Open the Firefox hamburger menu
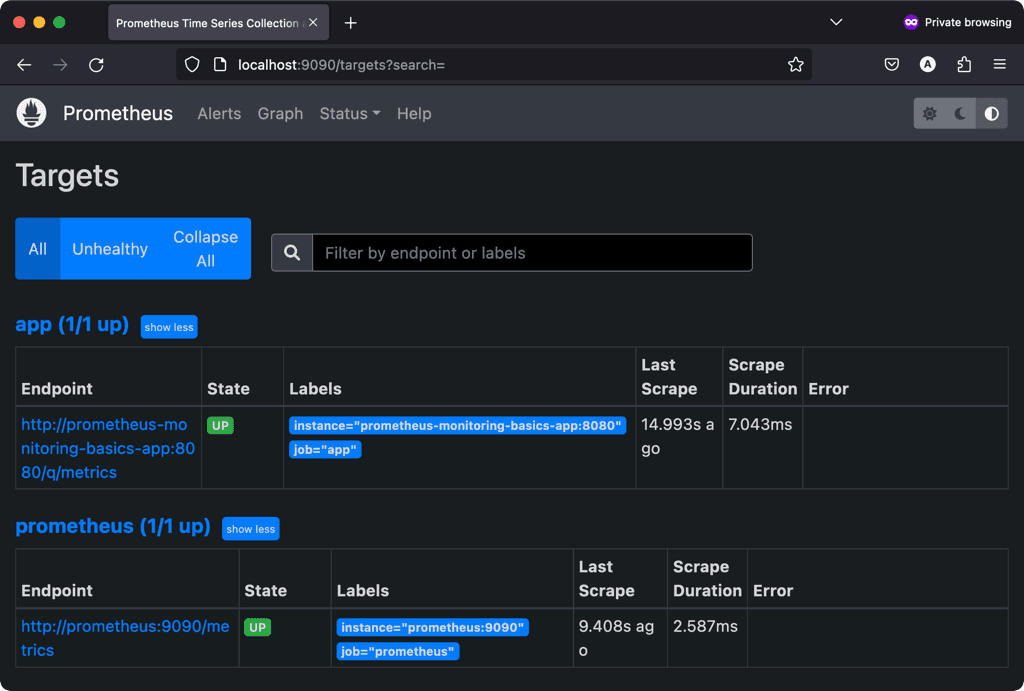Viewport: 1024px width, 691px height. point(999,64)
